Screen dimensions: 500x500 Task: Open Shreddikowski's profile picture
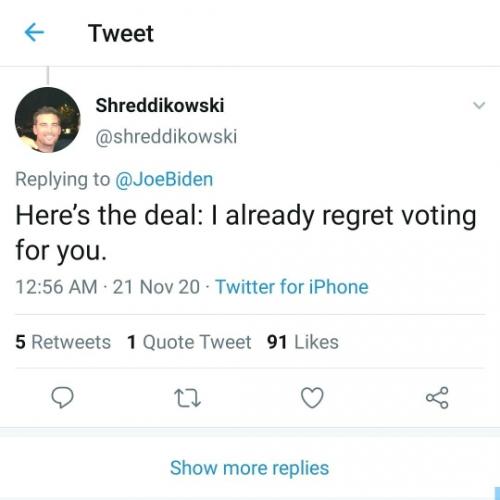click(x=48, y=120)
